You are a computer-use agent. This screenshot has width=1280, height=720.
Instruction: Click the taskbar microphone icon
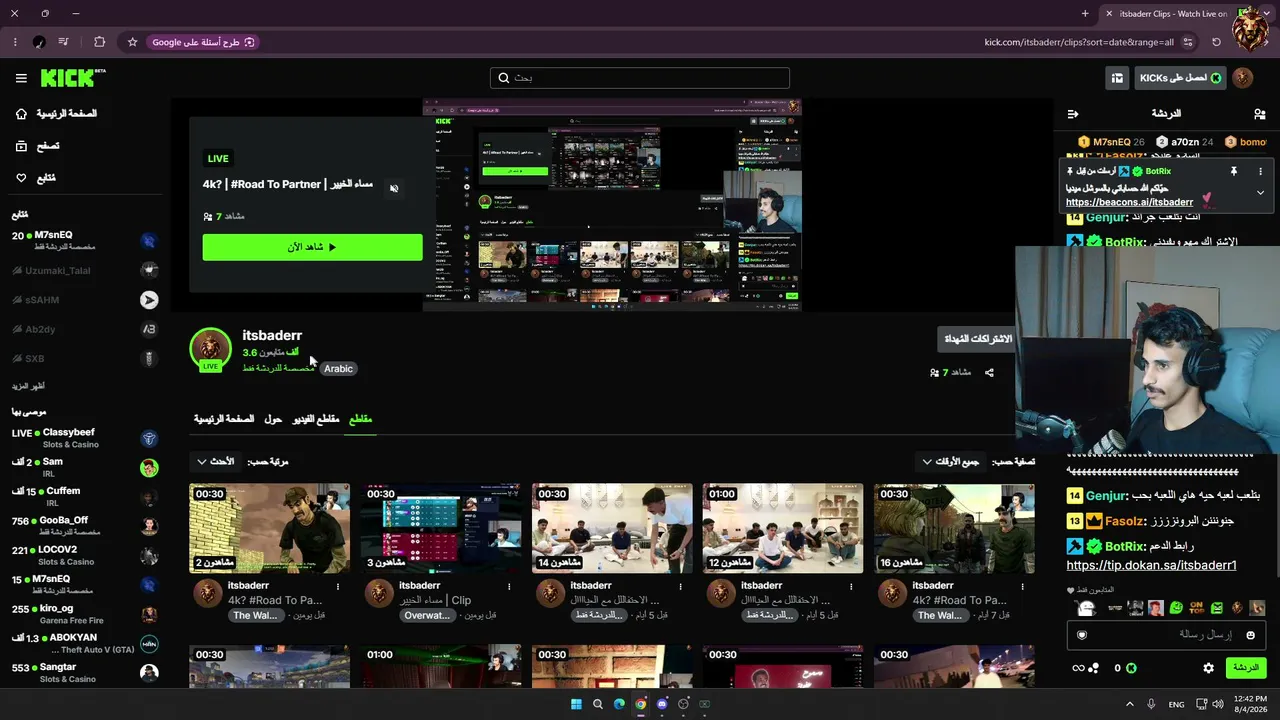pos(1151,704)
